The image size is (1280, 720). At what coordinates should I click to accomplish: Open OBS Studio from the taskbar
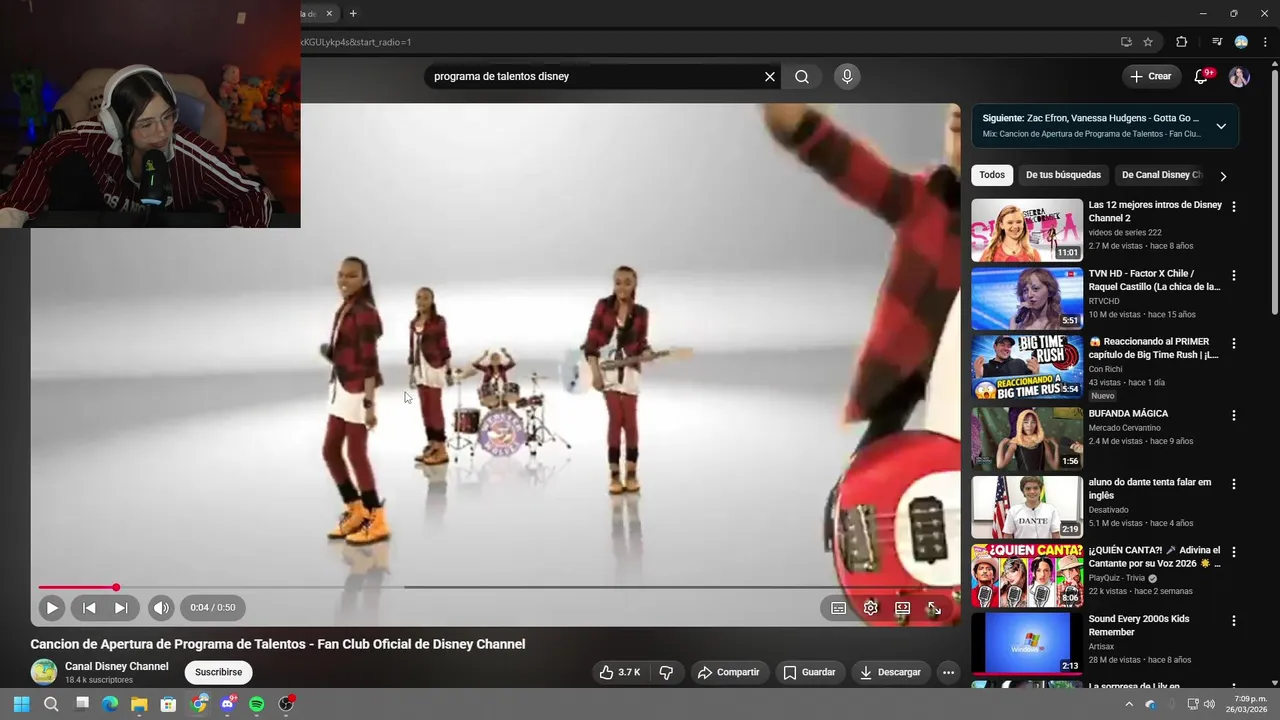coord(286,704)
